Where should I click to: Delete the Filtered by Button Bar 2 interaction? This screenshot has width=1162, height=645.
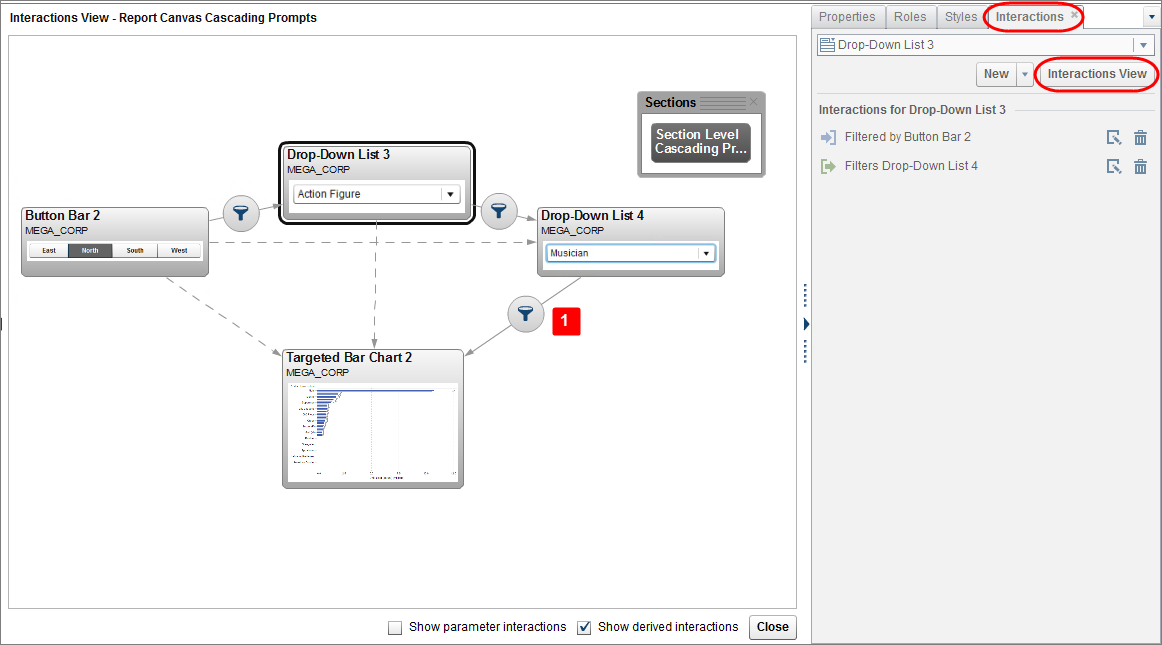tap(1141, 137)
